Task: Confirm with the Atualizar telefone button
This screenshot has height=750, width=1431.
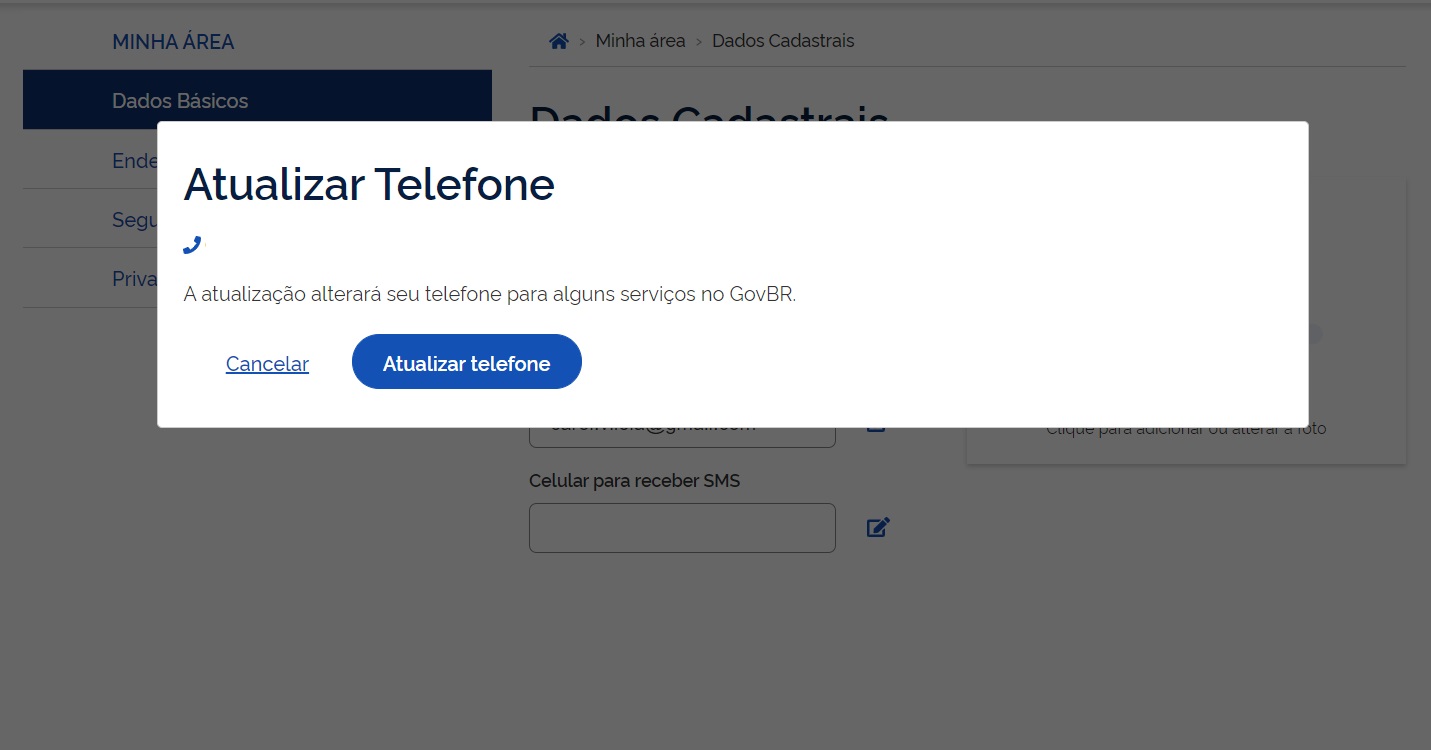Action: coord(466,362)
